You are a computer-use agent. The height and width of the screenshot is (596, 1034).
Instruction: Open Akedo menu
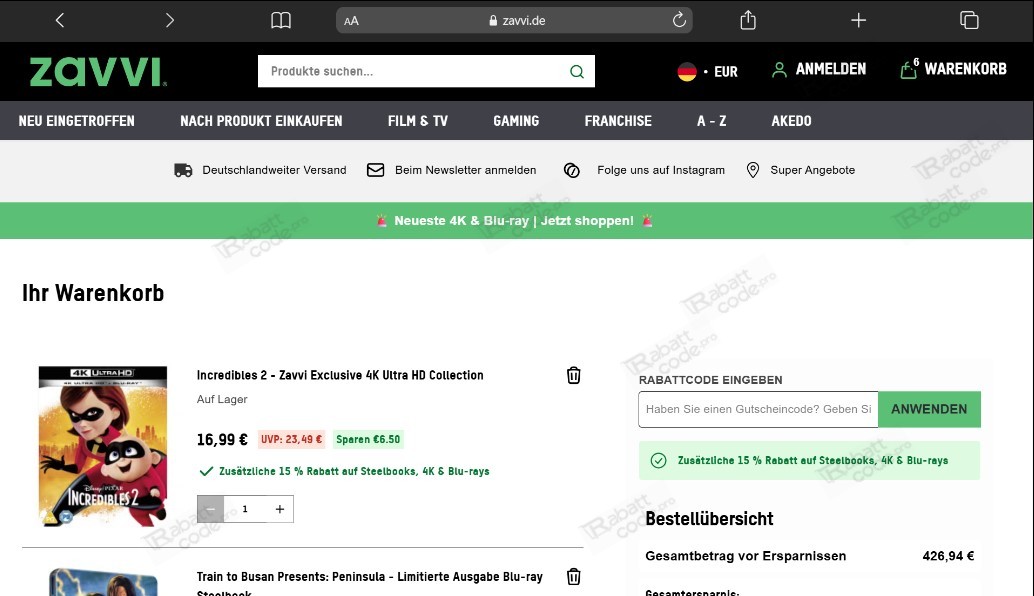(791, 121)
